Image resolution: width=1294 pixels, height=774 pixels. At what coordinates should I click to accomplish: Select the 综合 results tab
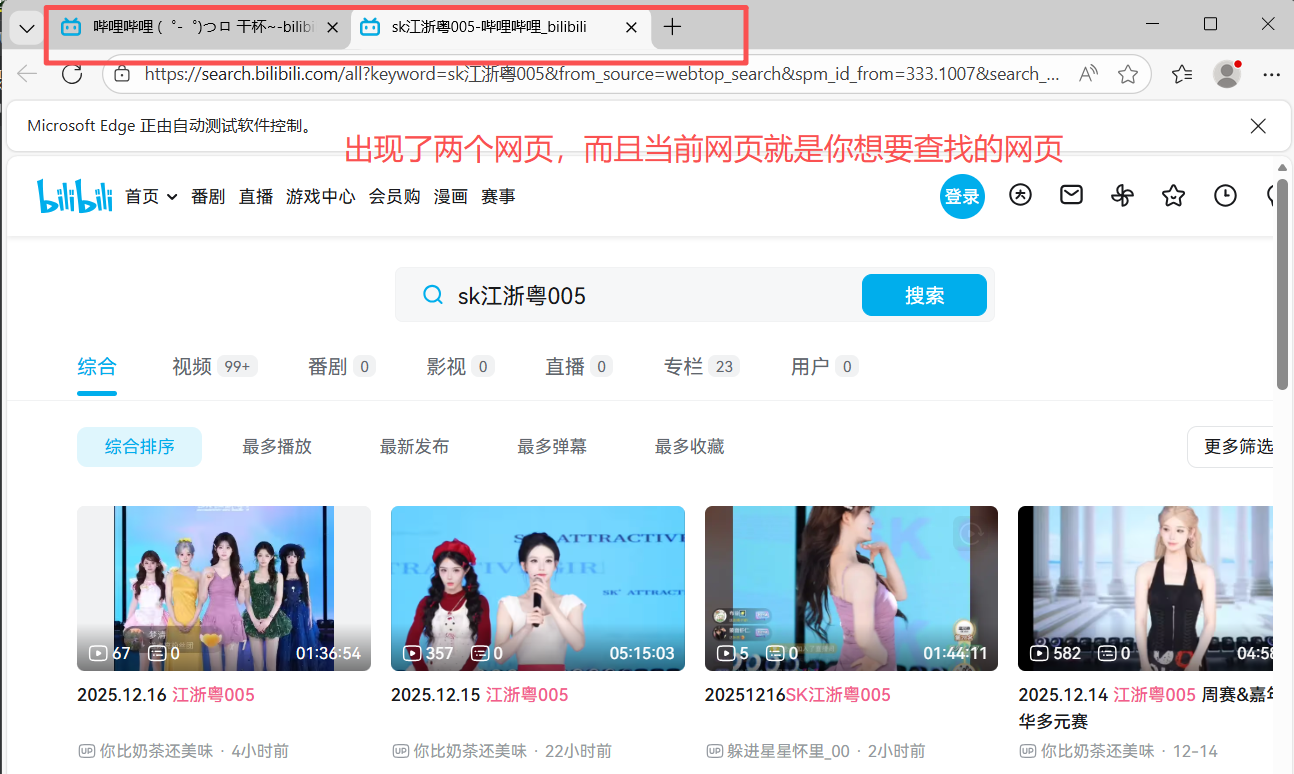click(x=97, y=367)
